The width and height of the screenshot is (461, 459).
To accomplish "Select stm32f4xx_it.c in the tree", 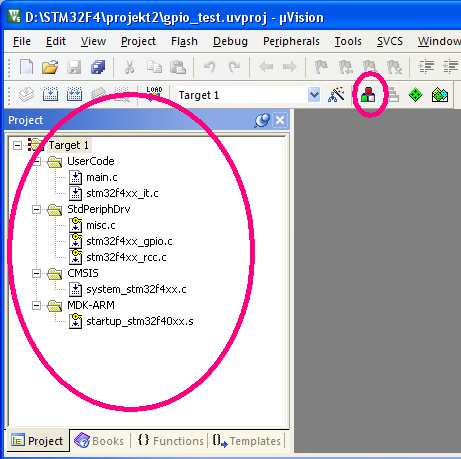I will (122, 193).
